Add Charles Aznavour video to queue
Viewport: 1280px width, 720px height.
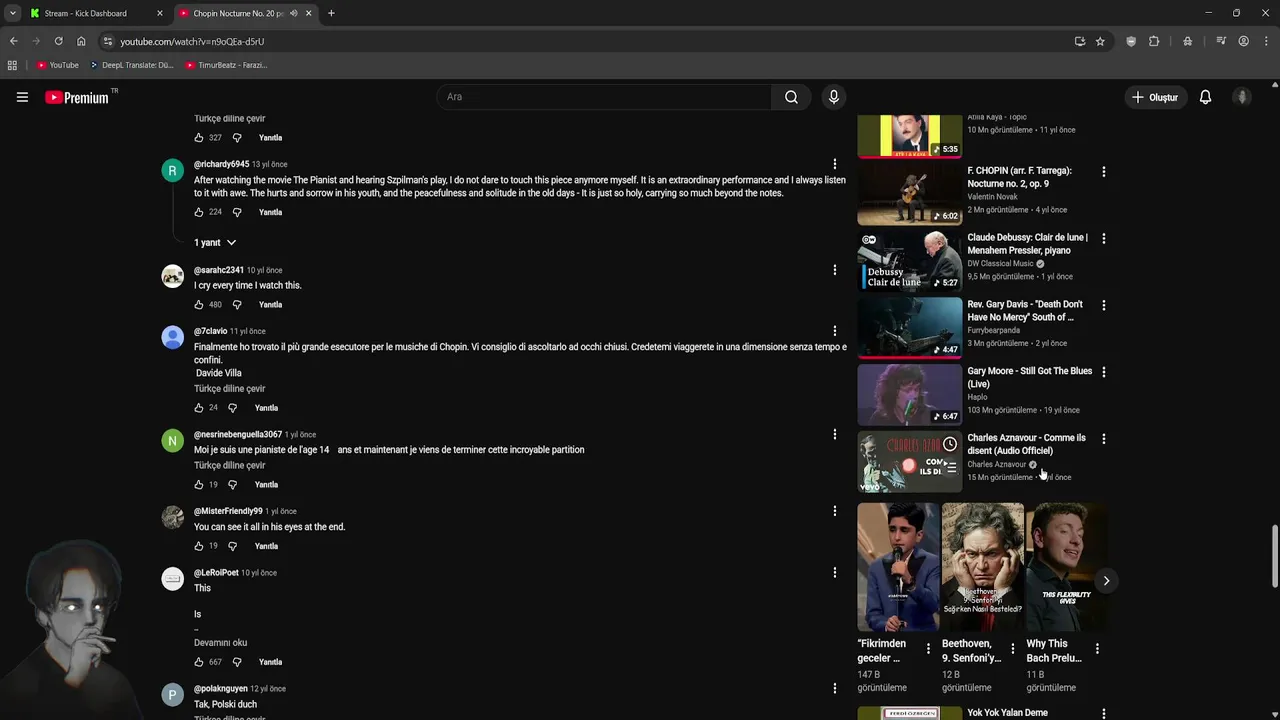950,467
